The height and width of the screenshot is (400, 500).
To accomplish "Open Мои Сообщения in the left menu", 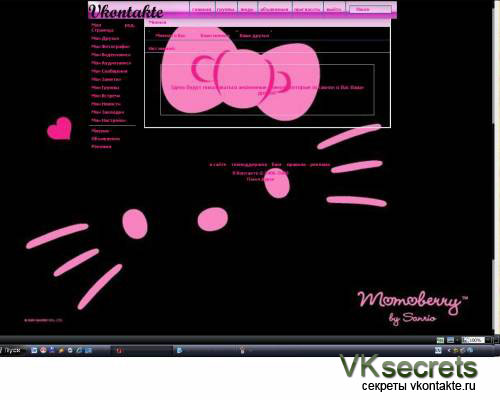I will click(x=109, y=71).
